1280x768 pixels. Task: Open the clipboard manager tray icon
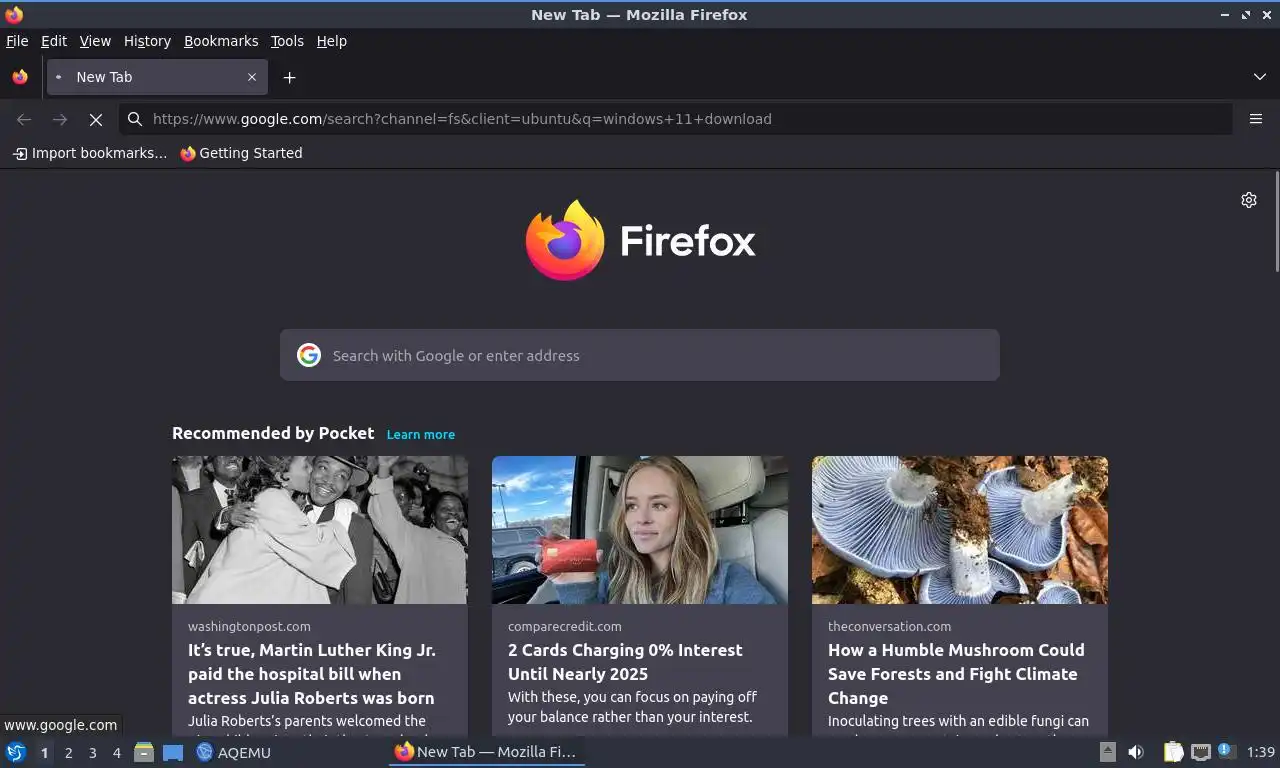pyautogui.click(x=1174, y=752)
